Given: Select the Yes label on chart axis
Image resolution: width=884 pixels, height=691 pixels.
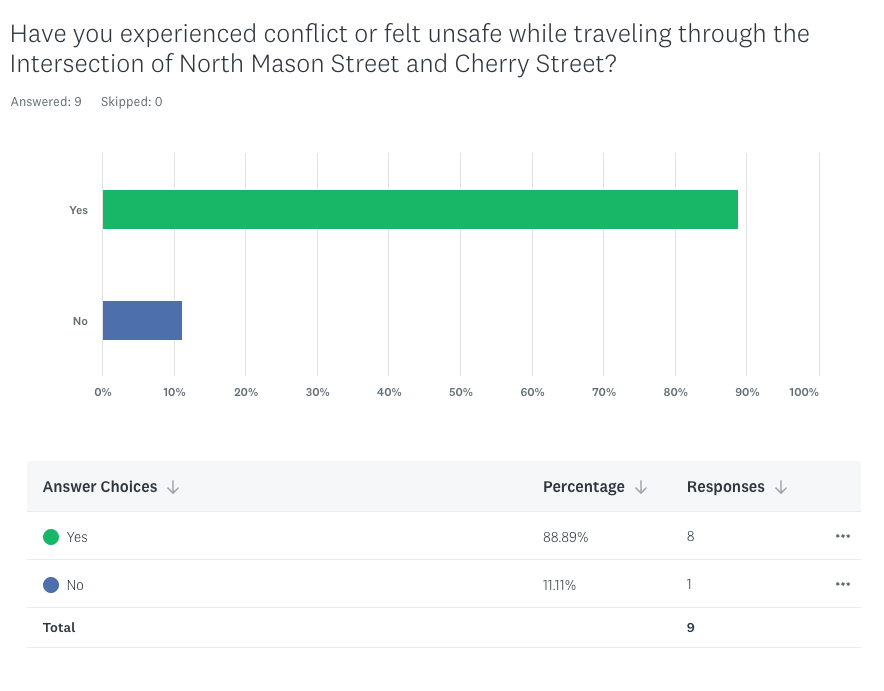Looking at the screenshot, I should click(x=78, y=210).
